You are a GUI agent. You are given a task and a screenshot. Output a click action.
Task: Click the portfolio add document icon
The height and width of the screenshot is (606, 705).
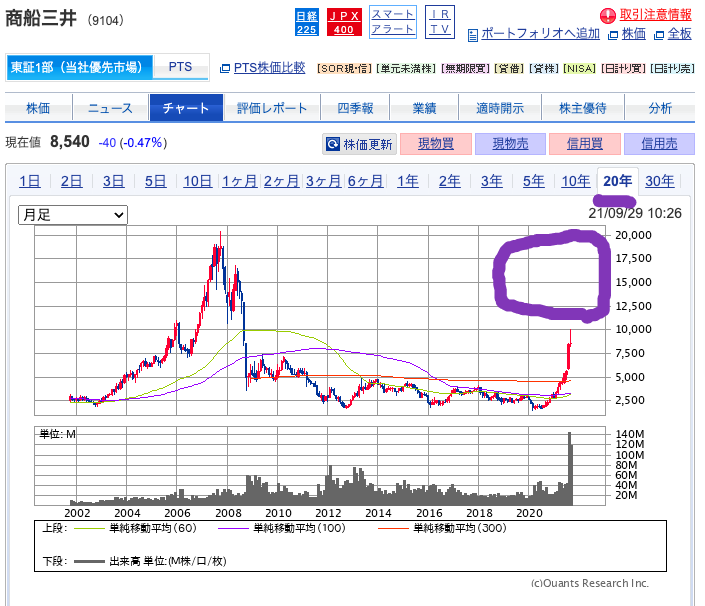coord(473,35)
